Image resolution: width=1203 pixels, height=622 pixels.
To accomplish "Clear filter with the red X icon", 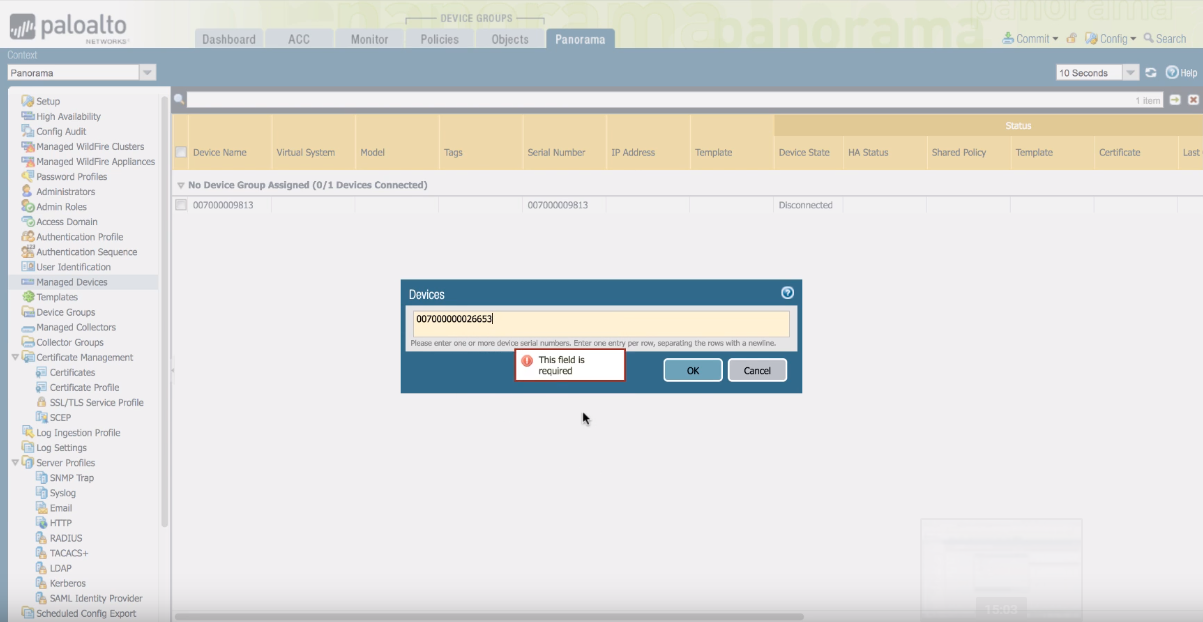I will (x=1192, y=100).
